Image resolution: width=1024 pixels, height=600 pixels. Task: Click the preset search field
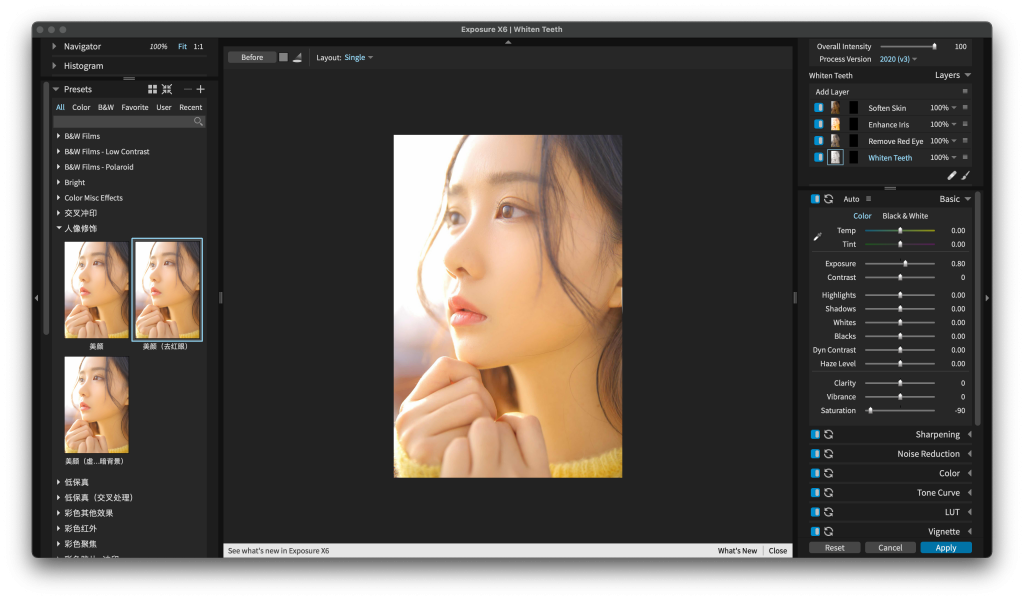129,121
